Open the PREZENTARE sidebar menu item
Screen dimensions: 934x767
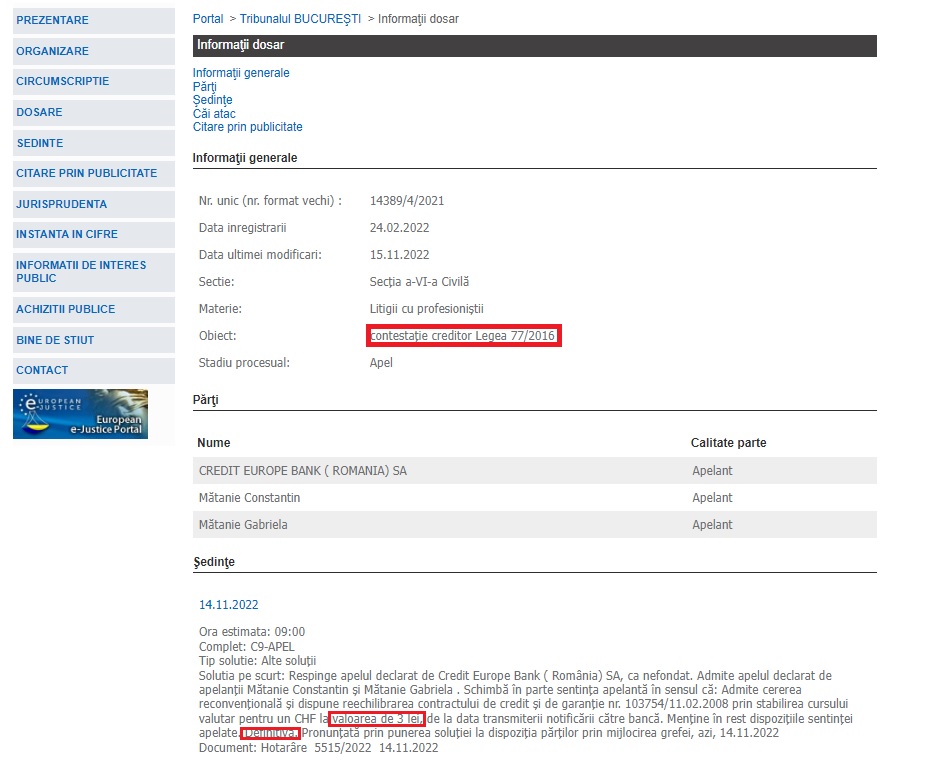tap(94, 20)
